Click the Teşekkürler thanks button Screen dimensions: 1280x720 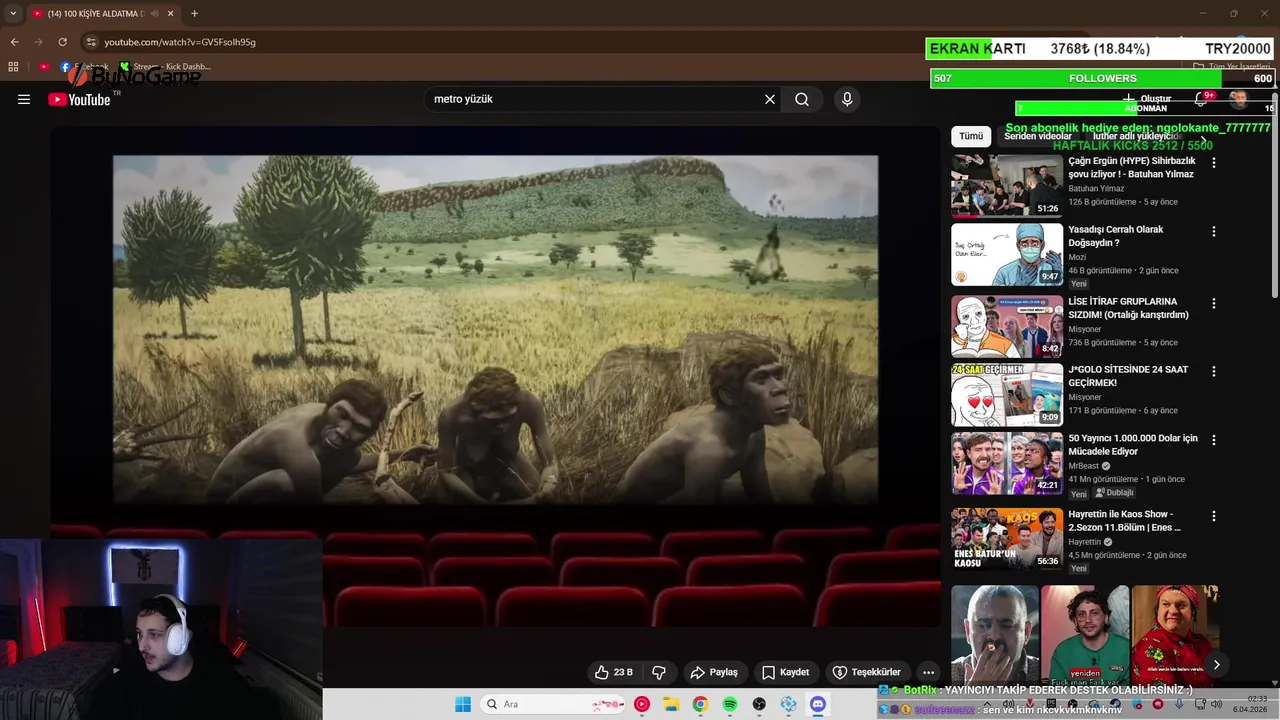click(x=867, y=672)
